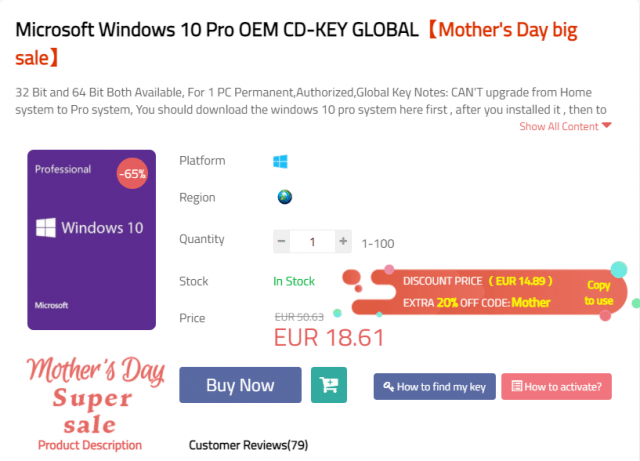Click the Windows 10 Professional product image

click(x=90, y=240)
